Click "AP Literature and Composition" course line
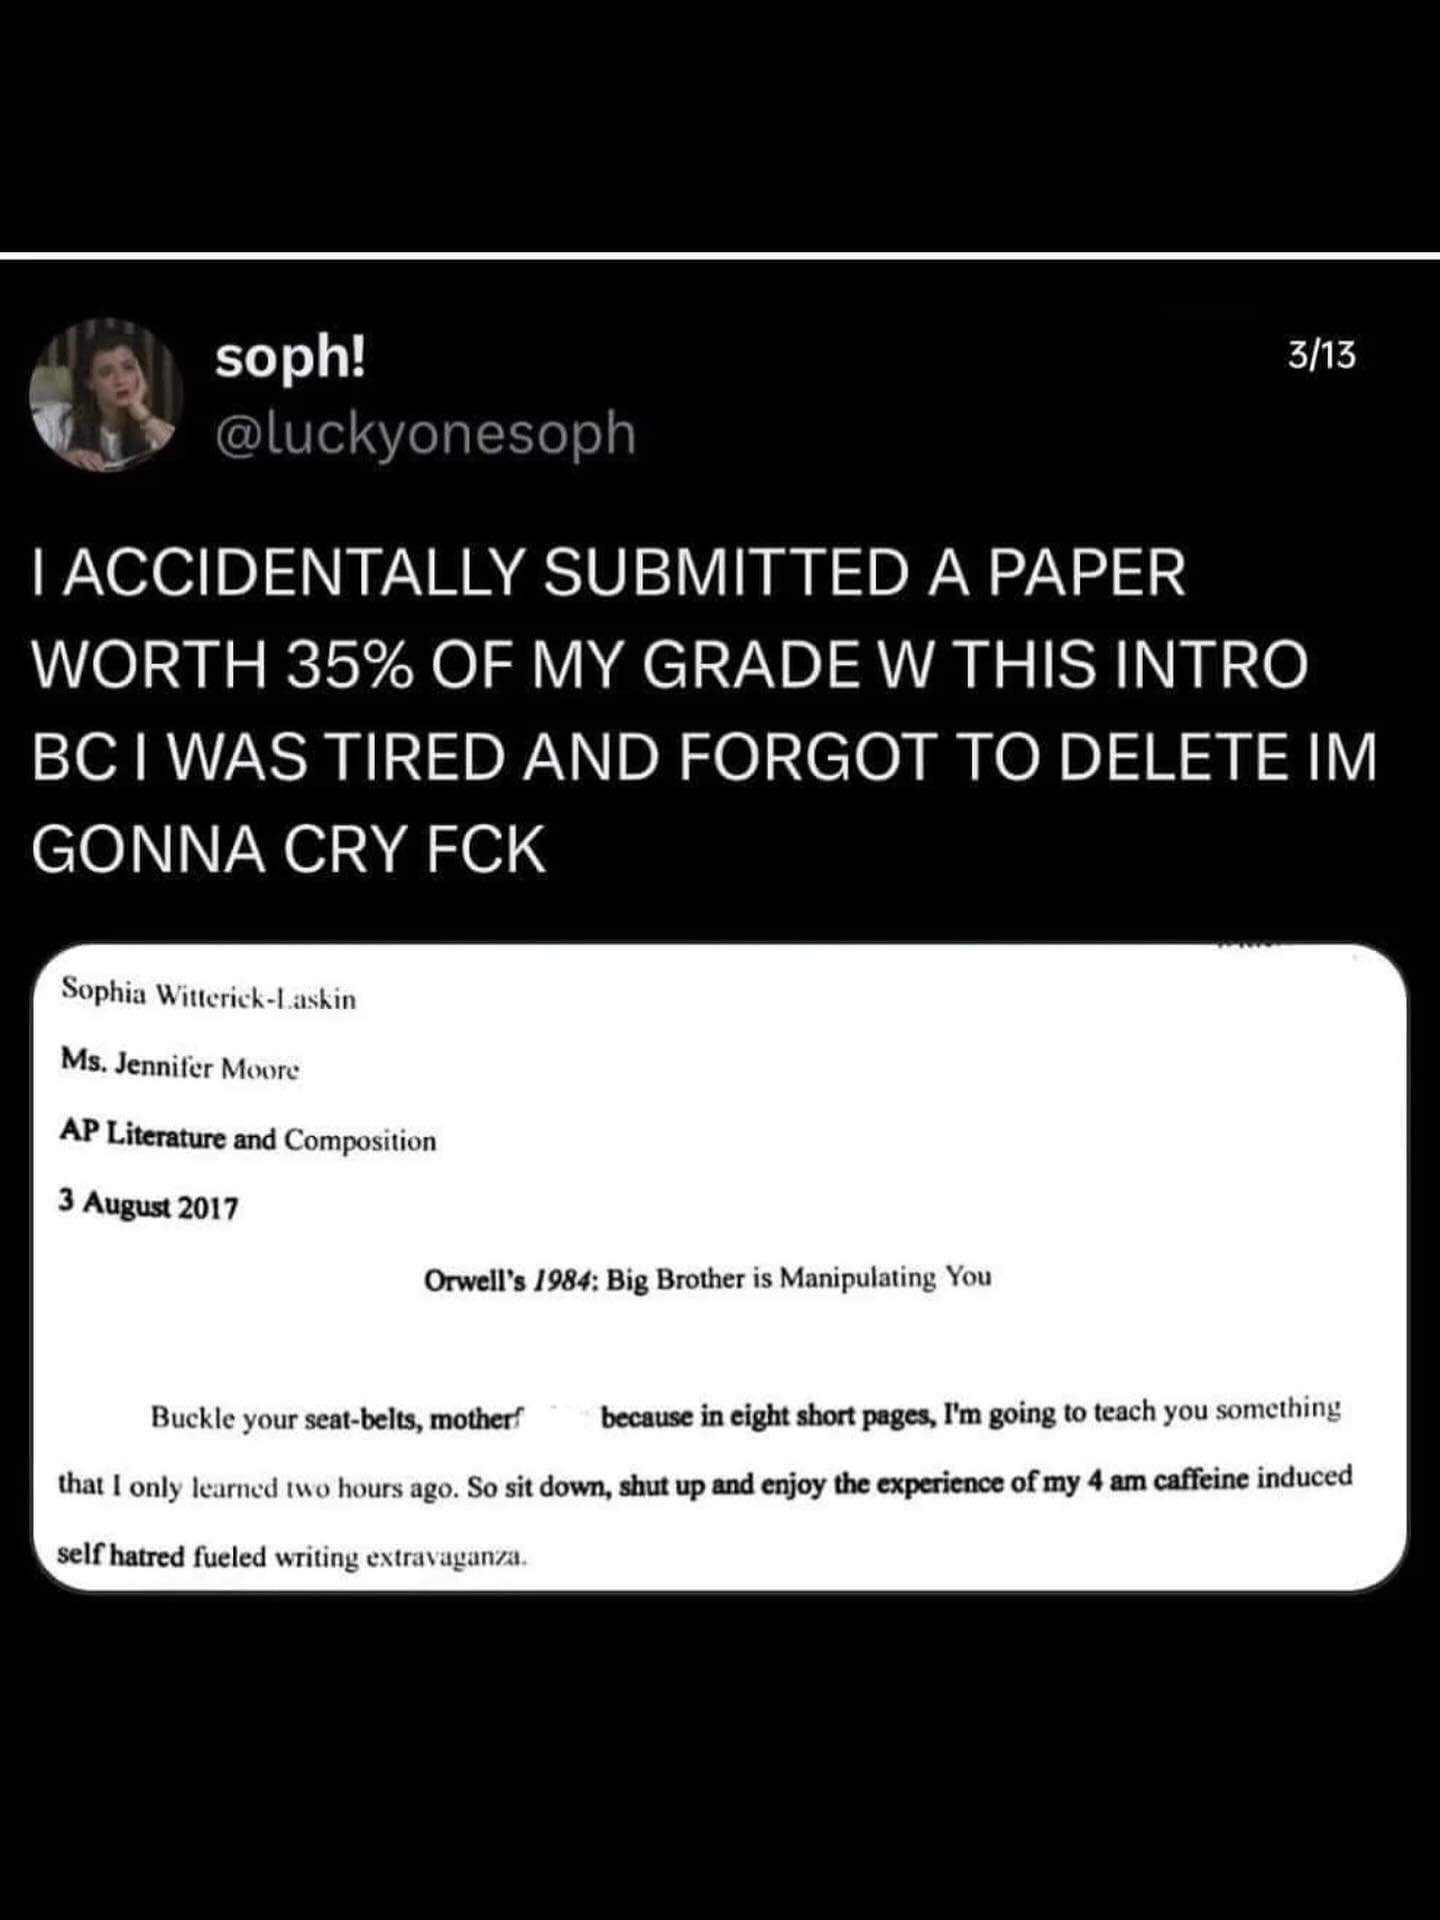 pyautogui.click(x=248, y=1136)
